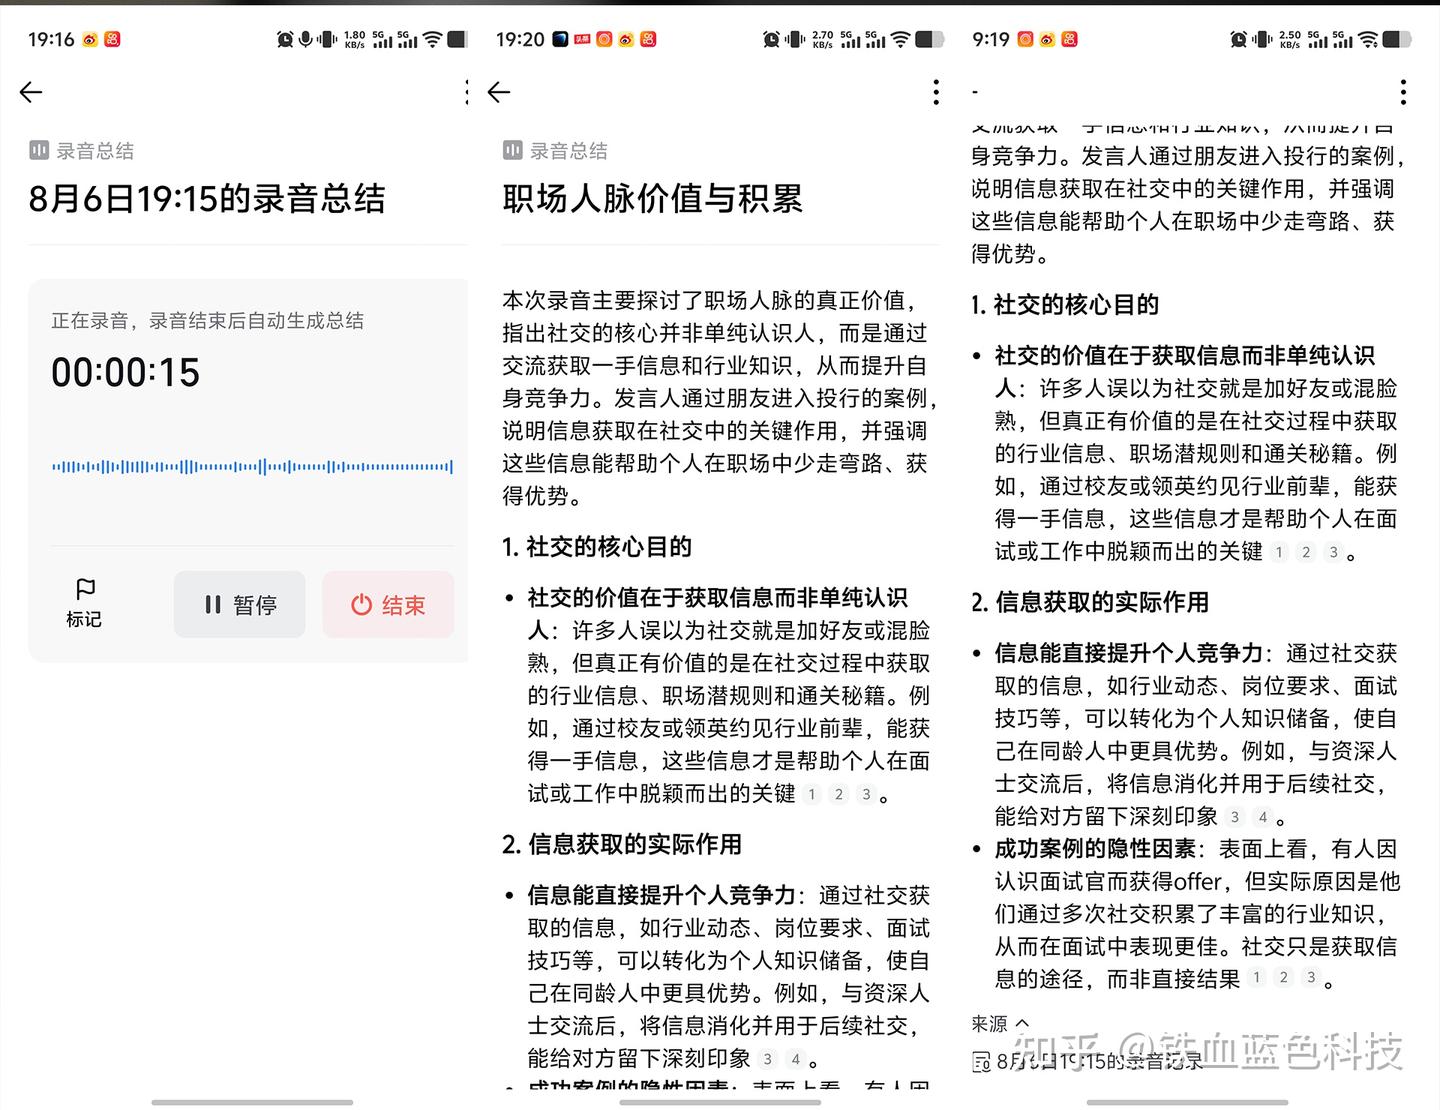Tap the 00:00:15 recording timer
Screen dimensions: 1440x1110
pos(126,373)
